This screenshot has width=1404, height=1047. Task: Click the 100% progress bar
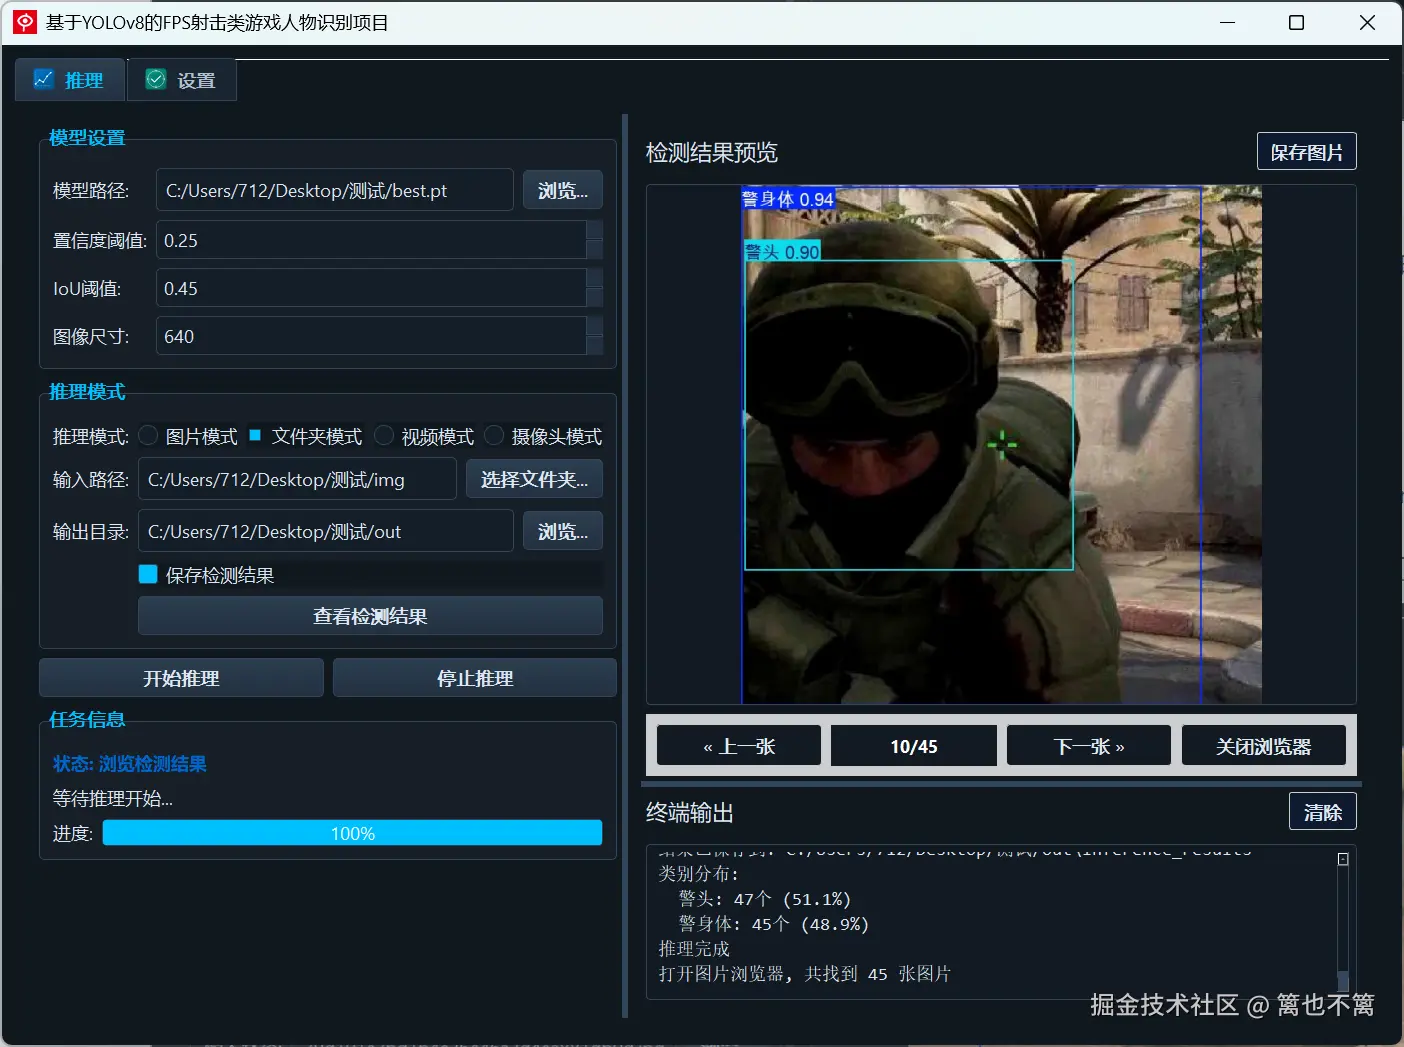[x=352, y=833]
